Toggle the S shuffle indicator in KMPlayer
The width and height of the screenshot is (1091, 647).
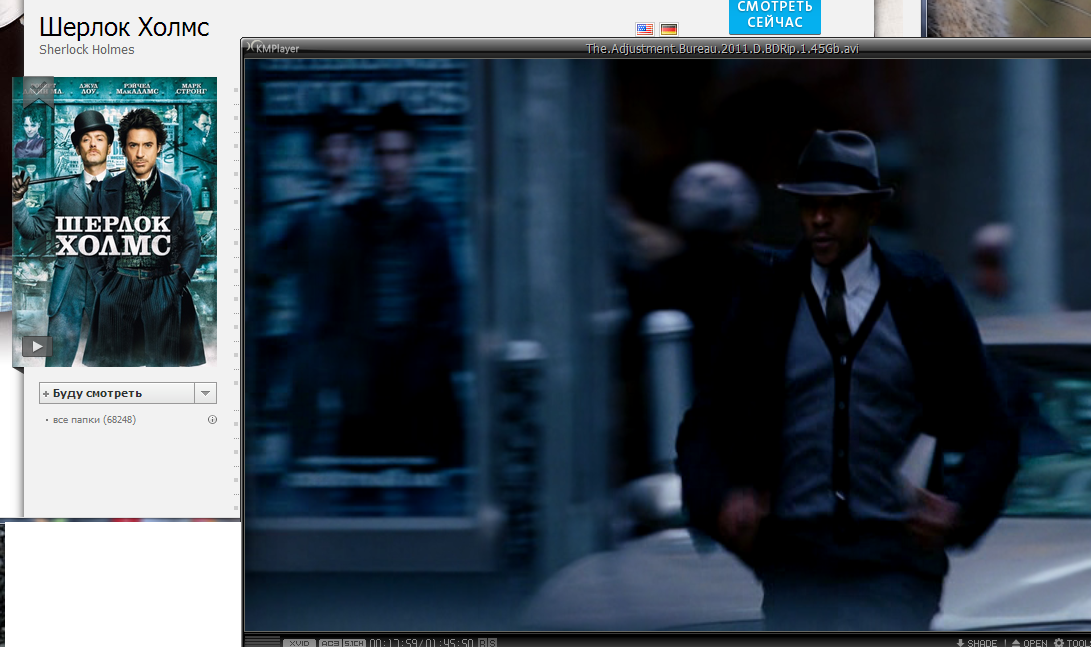[x=493, y=643]
